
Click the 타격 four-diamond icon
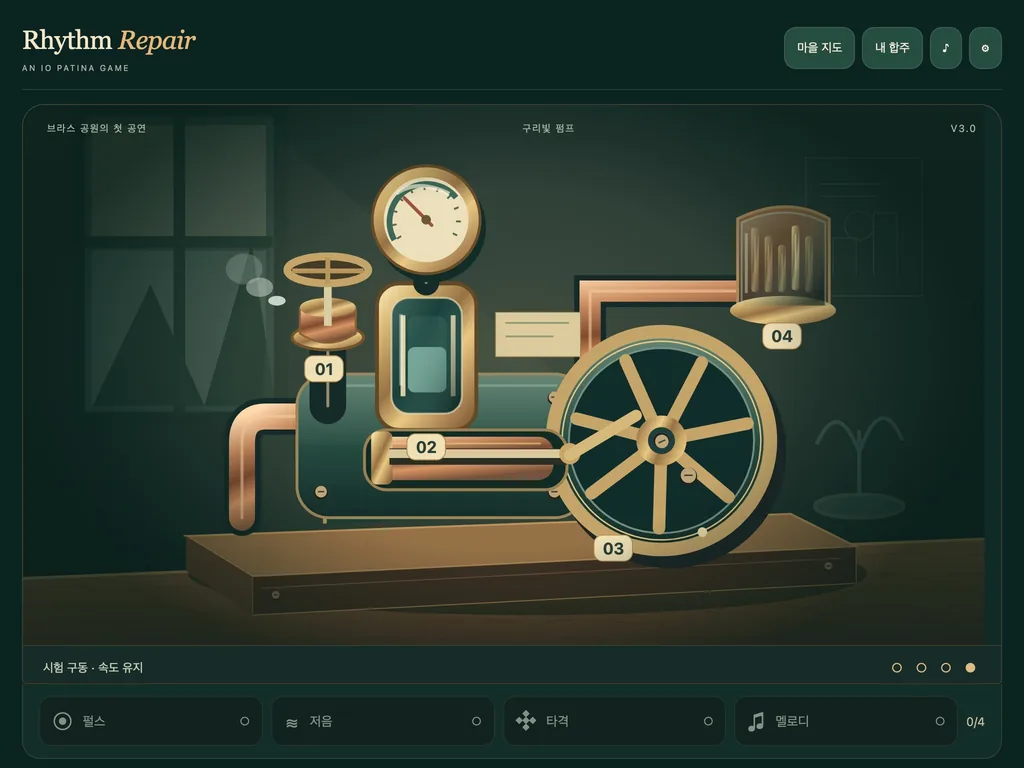526,721
